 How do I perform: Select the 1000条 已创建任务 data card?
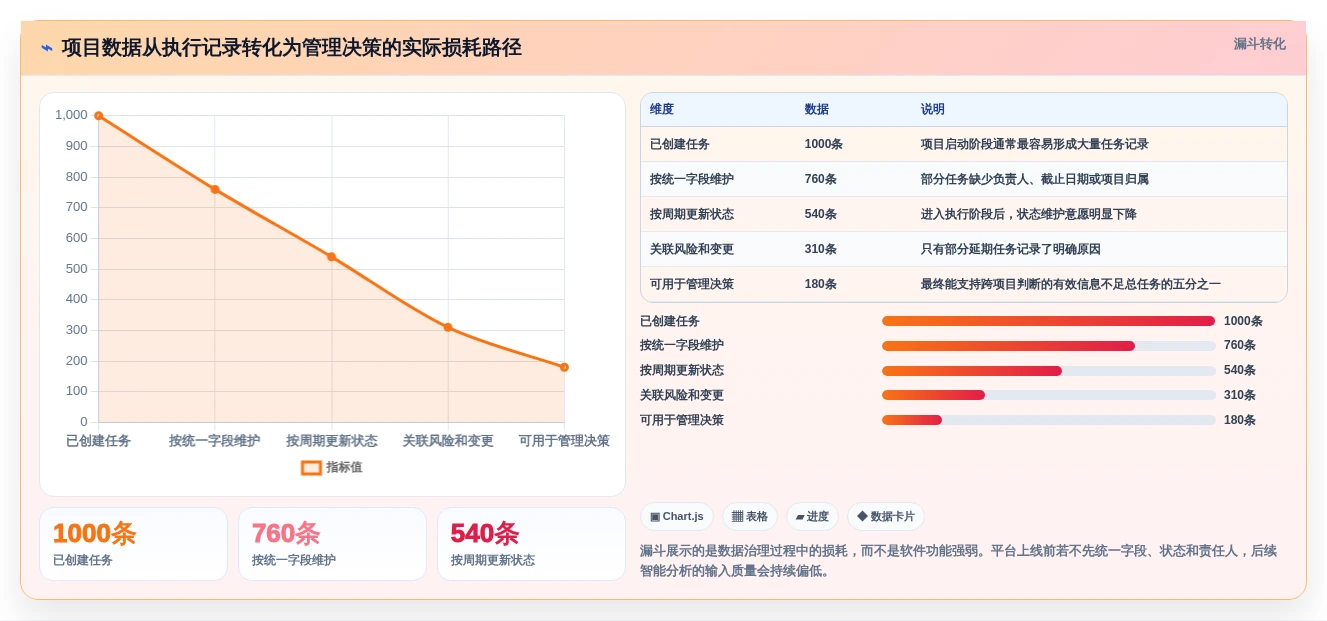(133, 544)
